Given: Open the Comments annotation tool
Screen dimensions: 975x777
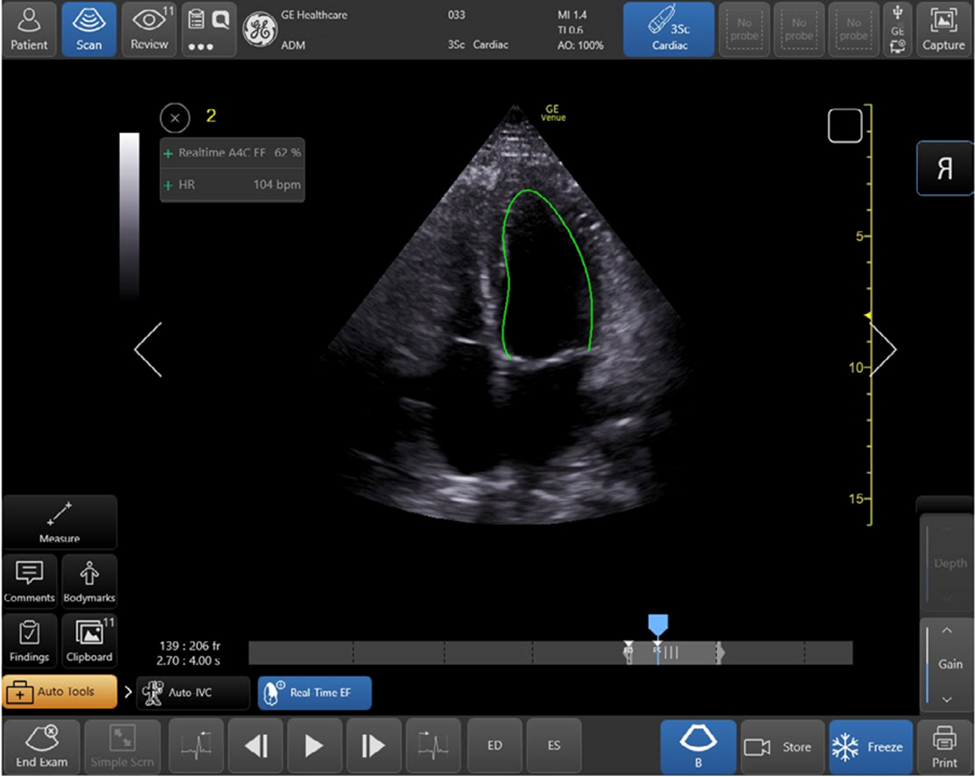Looking at the screenshot, I should 30,581.
